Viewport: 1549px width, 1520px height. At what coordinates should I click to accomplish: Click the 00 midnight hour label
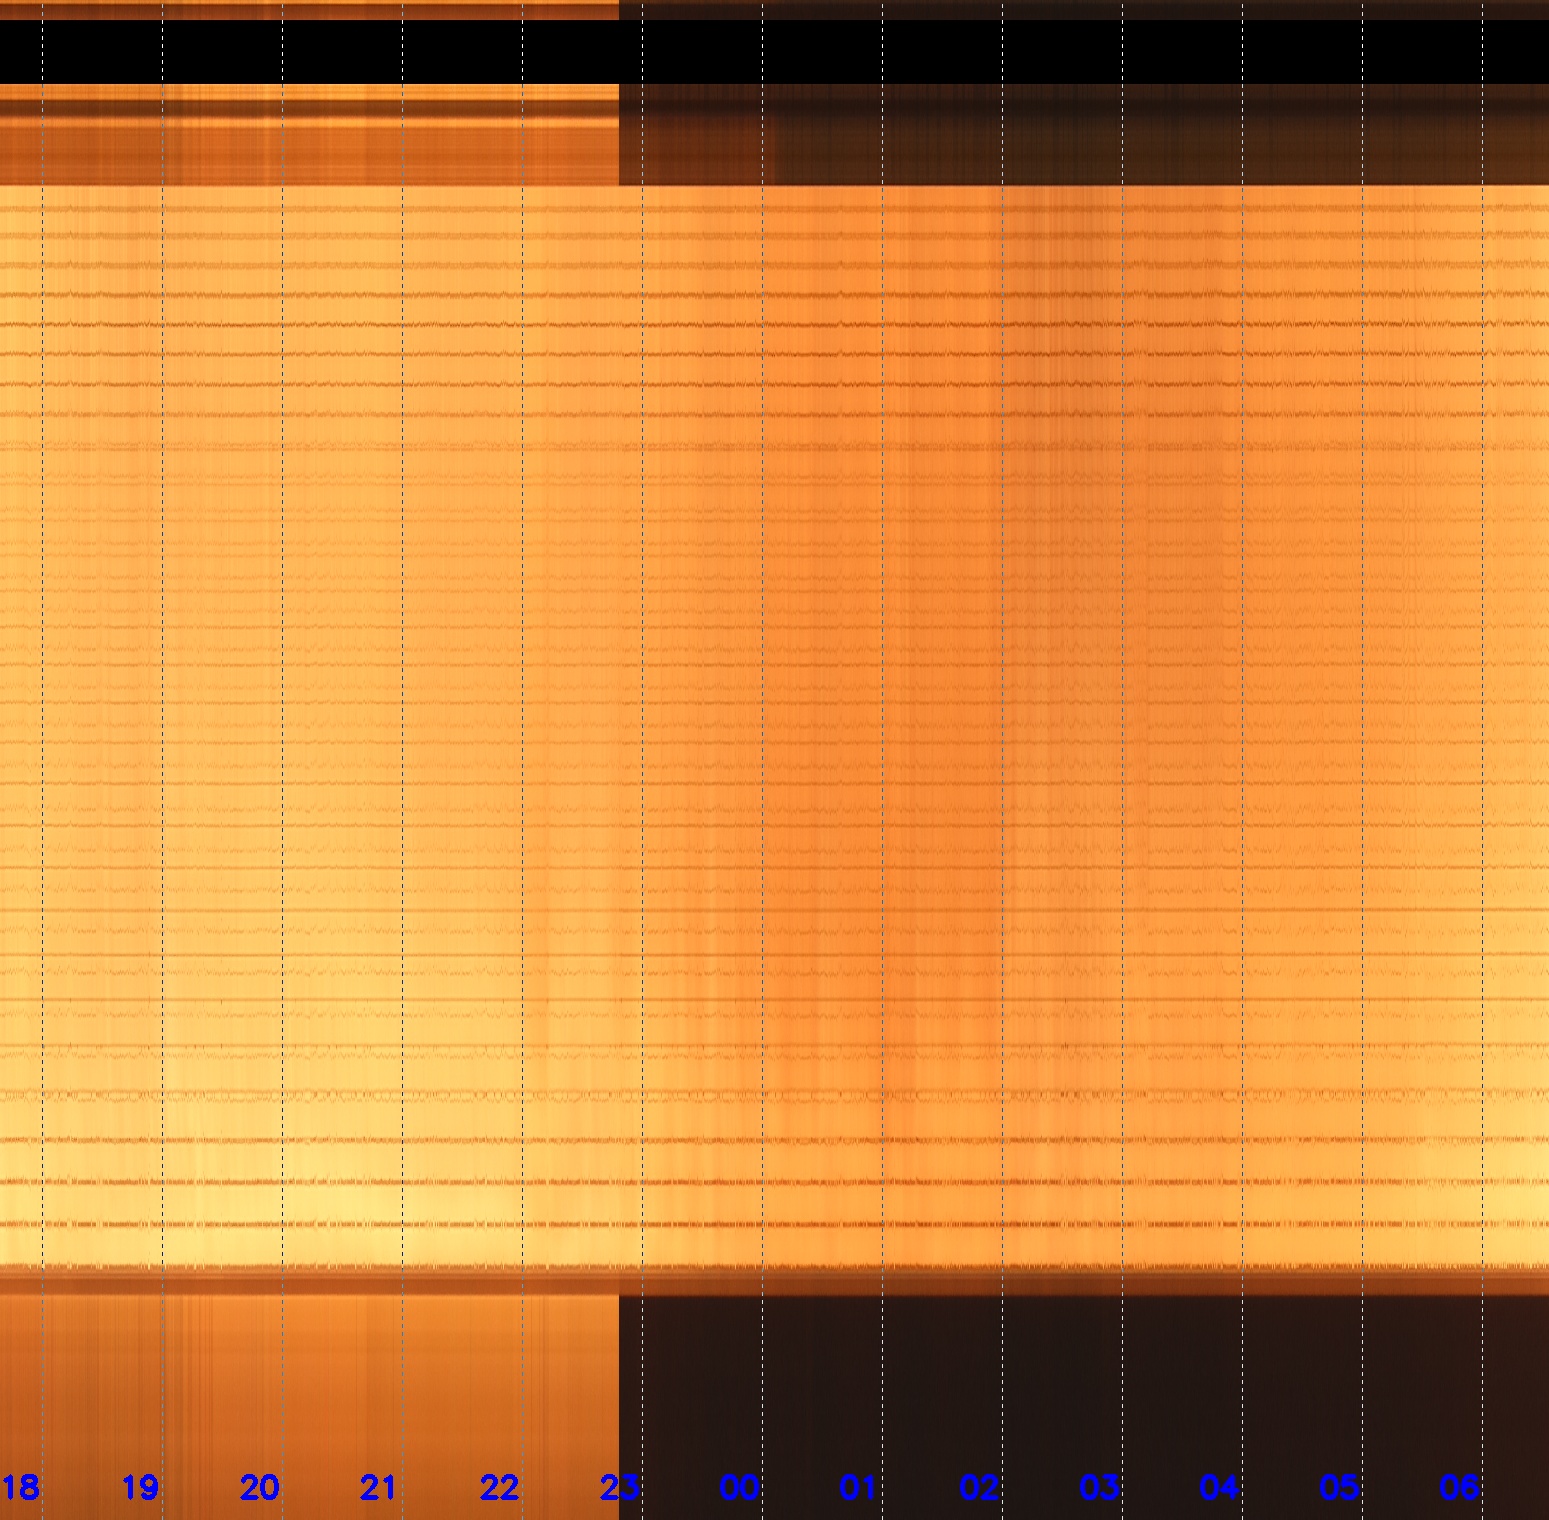tap(739, 1488)
